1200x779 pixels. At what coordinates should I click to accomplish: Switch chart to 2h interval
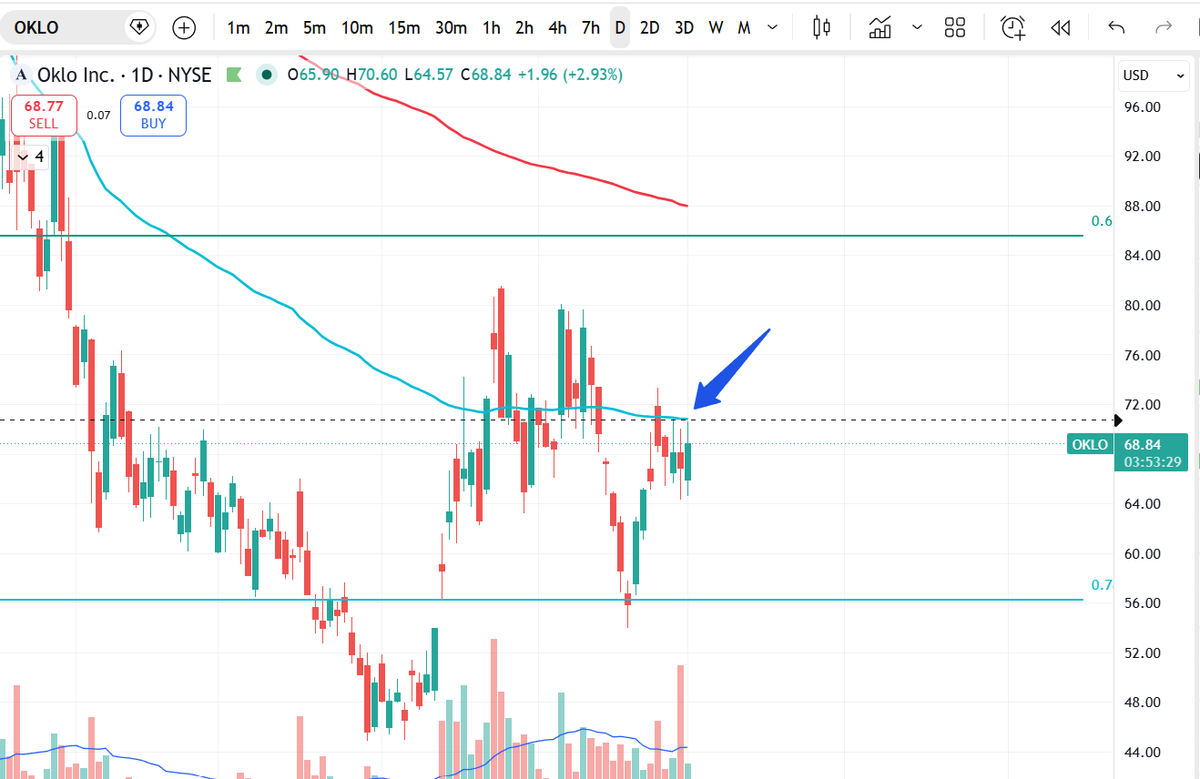click(524, 27)
